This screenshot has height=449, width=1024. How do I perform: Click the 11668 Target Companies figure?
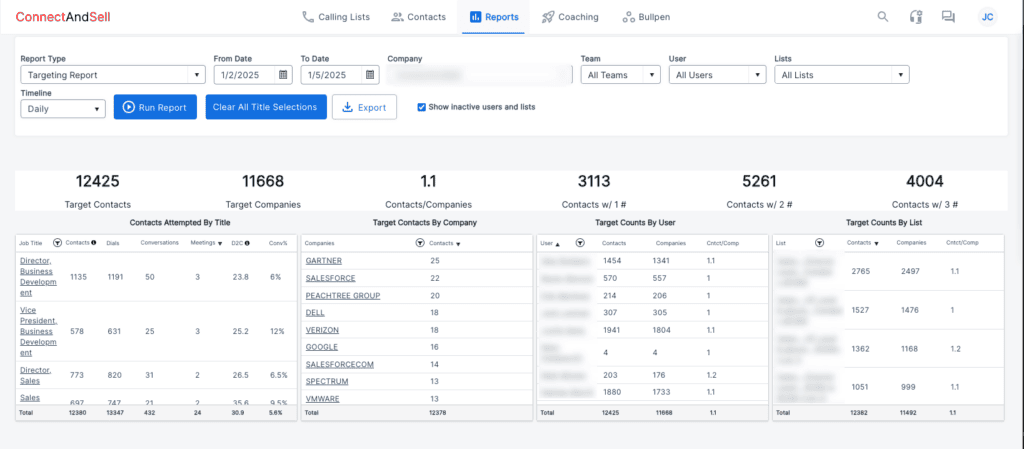click(x=263, y=182)
